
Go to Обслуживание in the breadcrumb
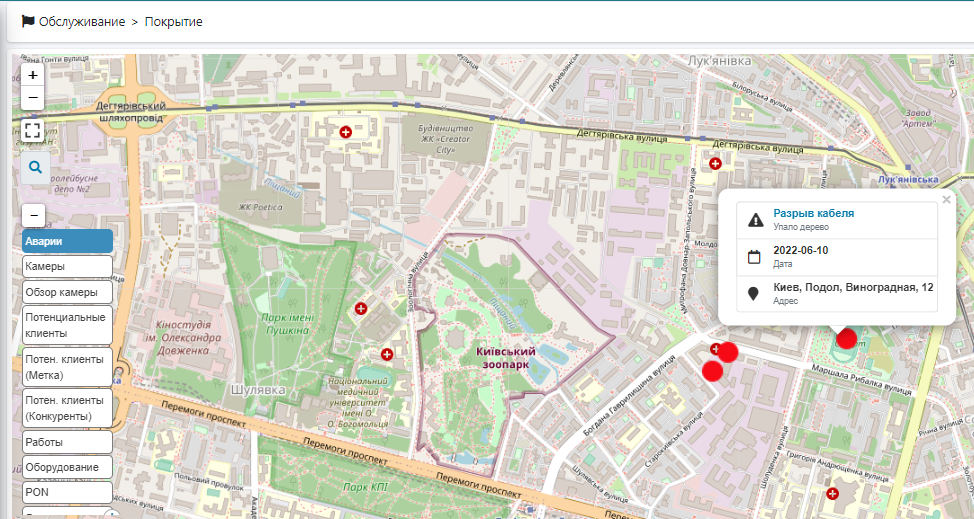pyautogui.click(x=83, y=21)
